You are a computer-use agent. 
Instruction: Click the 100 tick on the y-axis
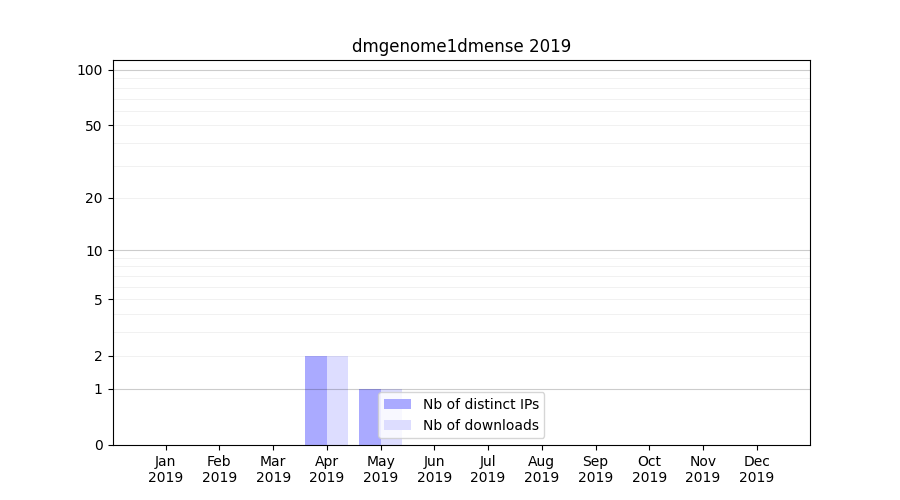click(x=90, y=70)
